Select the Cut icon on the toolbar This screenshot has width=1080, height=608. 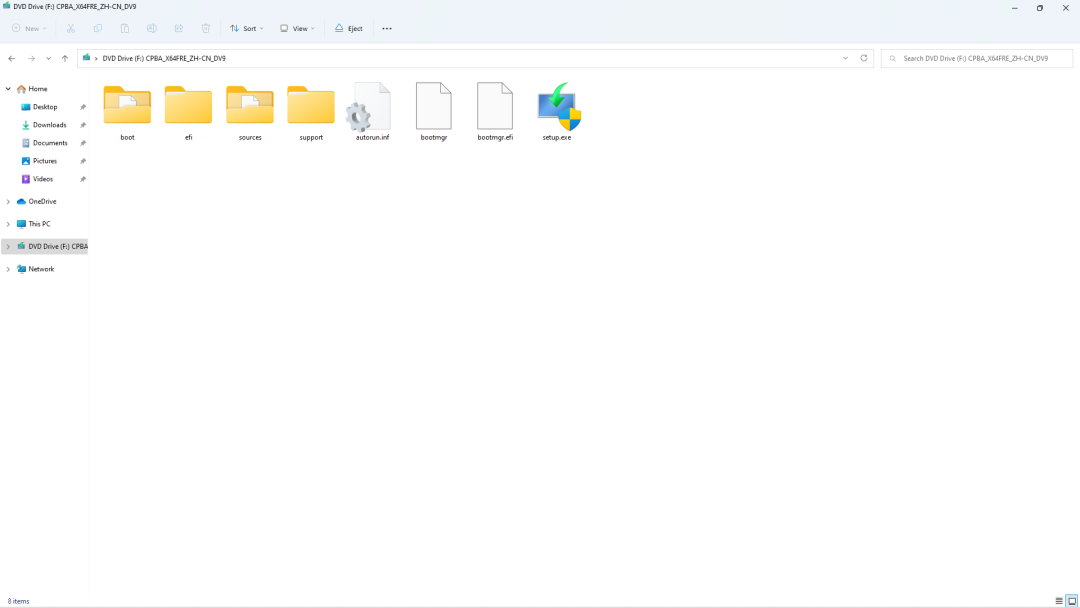tap(70, 28)
